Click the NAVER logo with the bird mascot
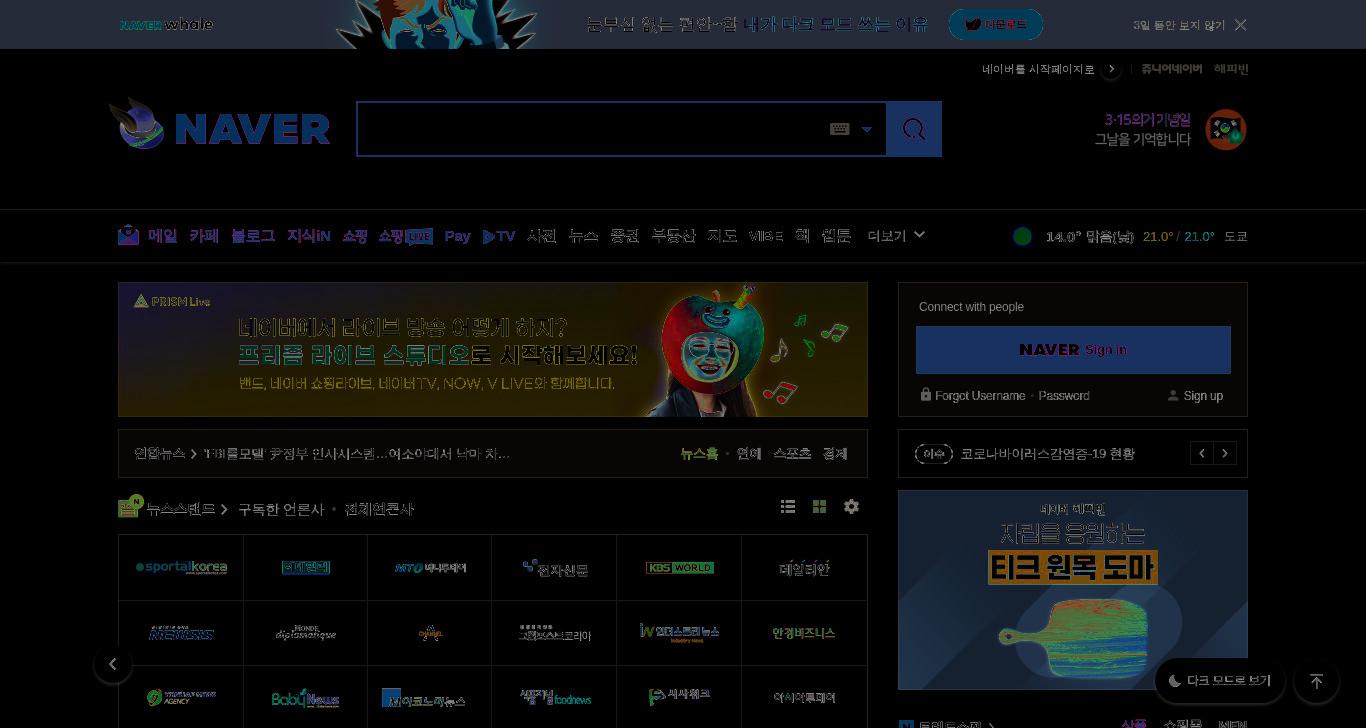 point(220,126)
